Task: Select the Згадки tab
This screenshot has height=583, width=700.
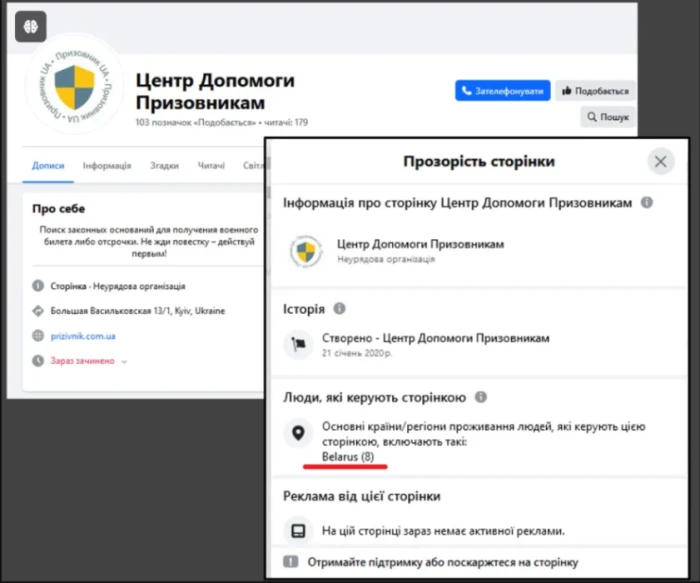Action: point(165,166)
